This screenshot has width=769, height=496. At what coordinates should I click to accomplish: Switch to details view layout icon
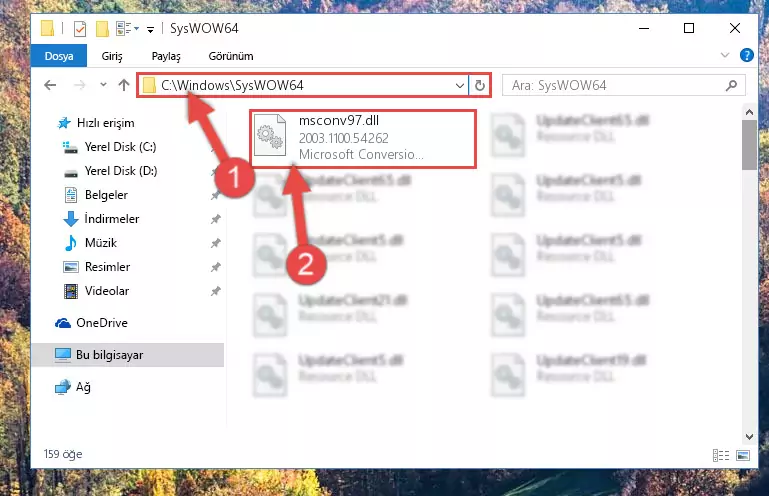click(x=720, y=456)
